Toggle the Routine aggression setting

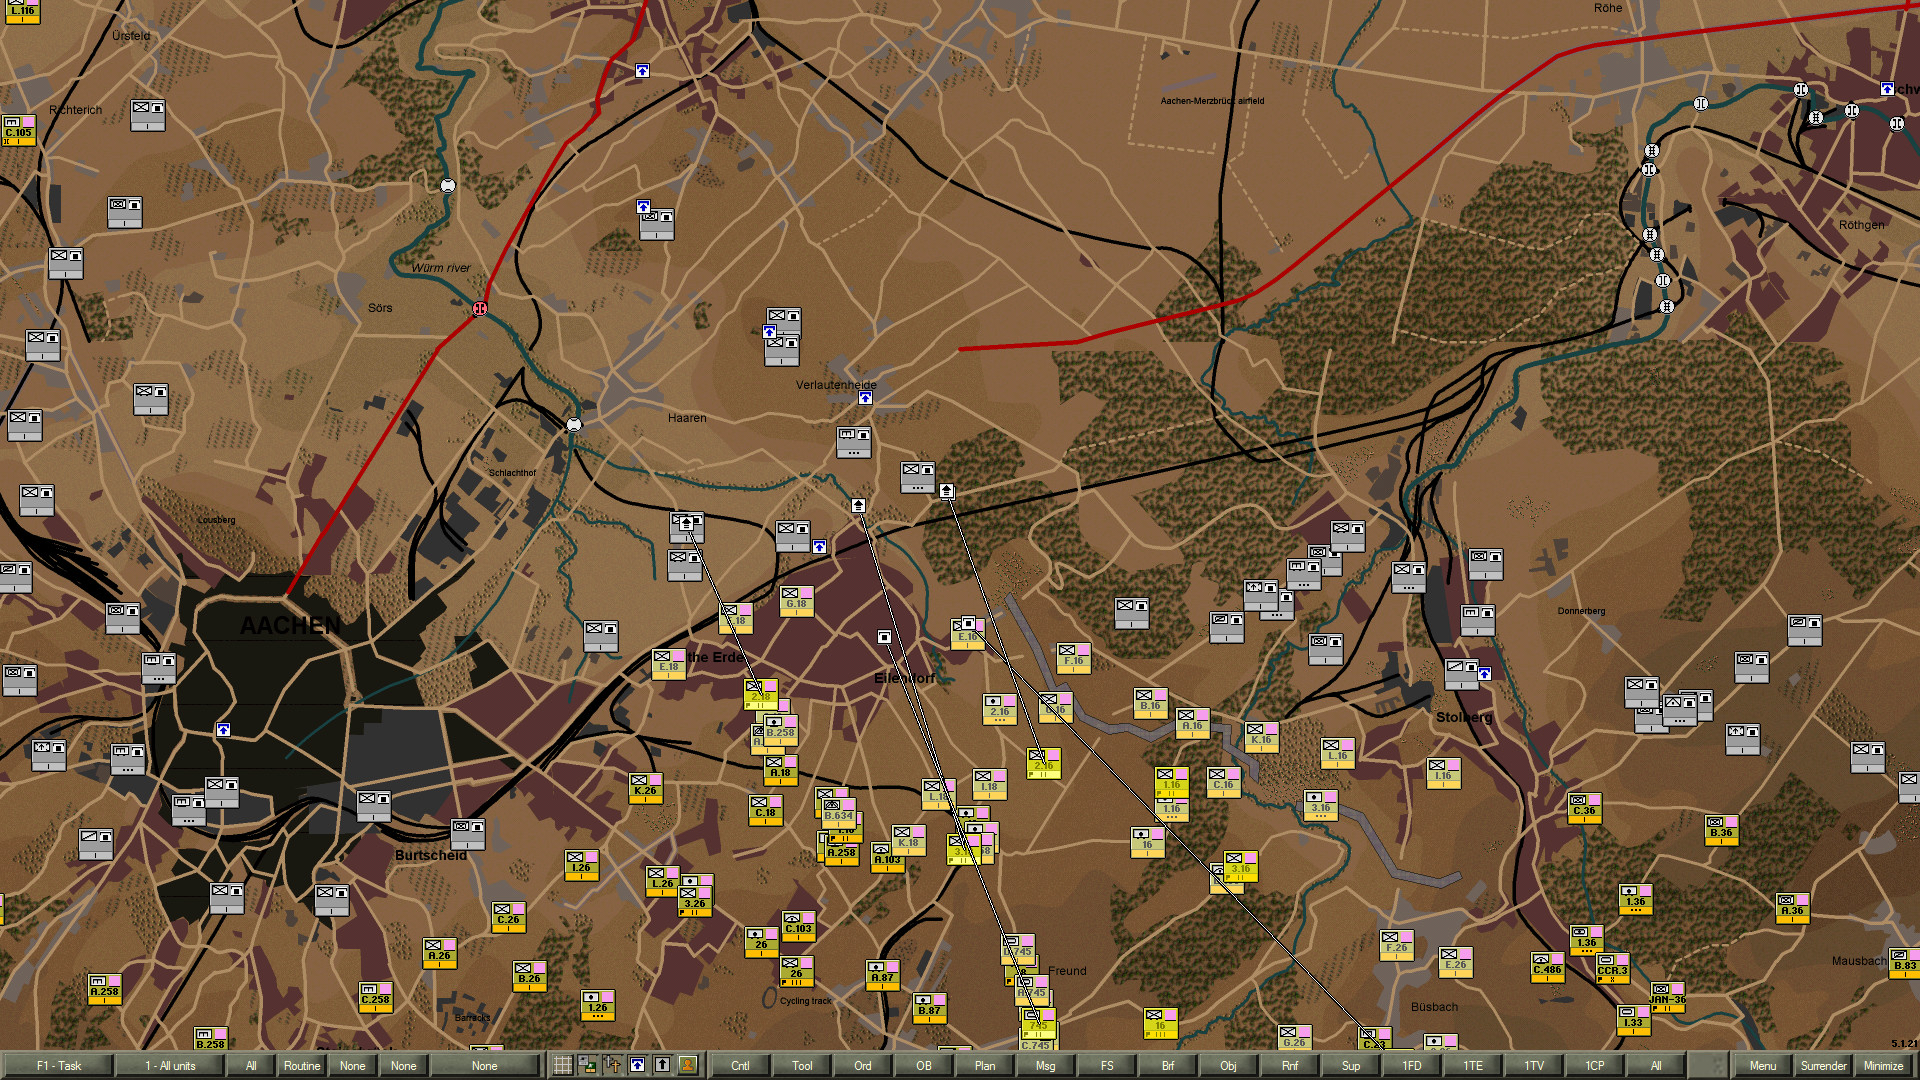[301, 1066]
